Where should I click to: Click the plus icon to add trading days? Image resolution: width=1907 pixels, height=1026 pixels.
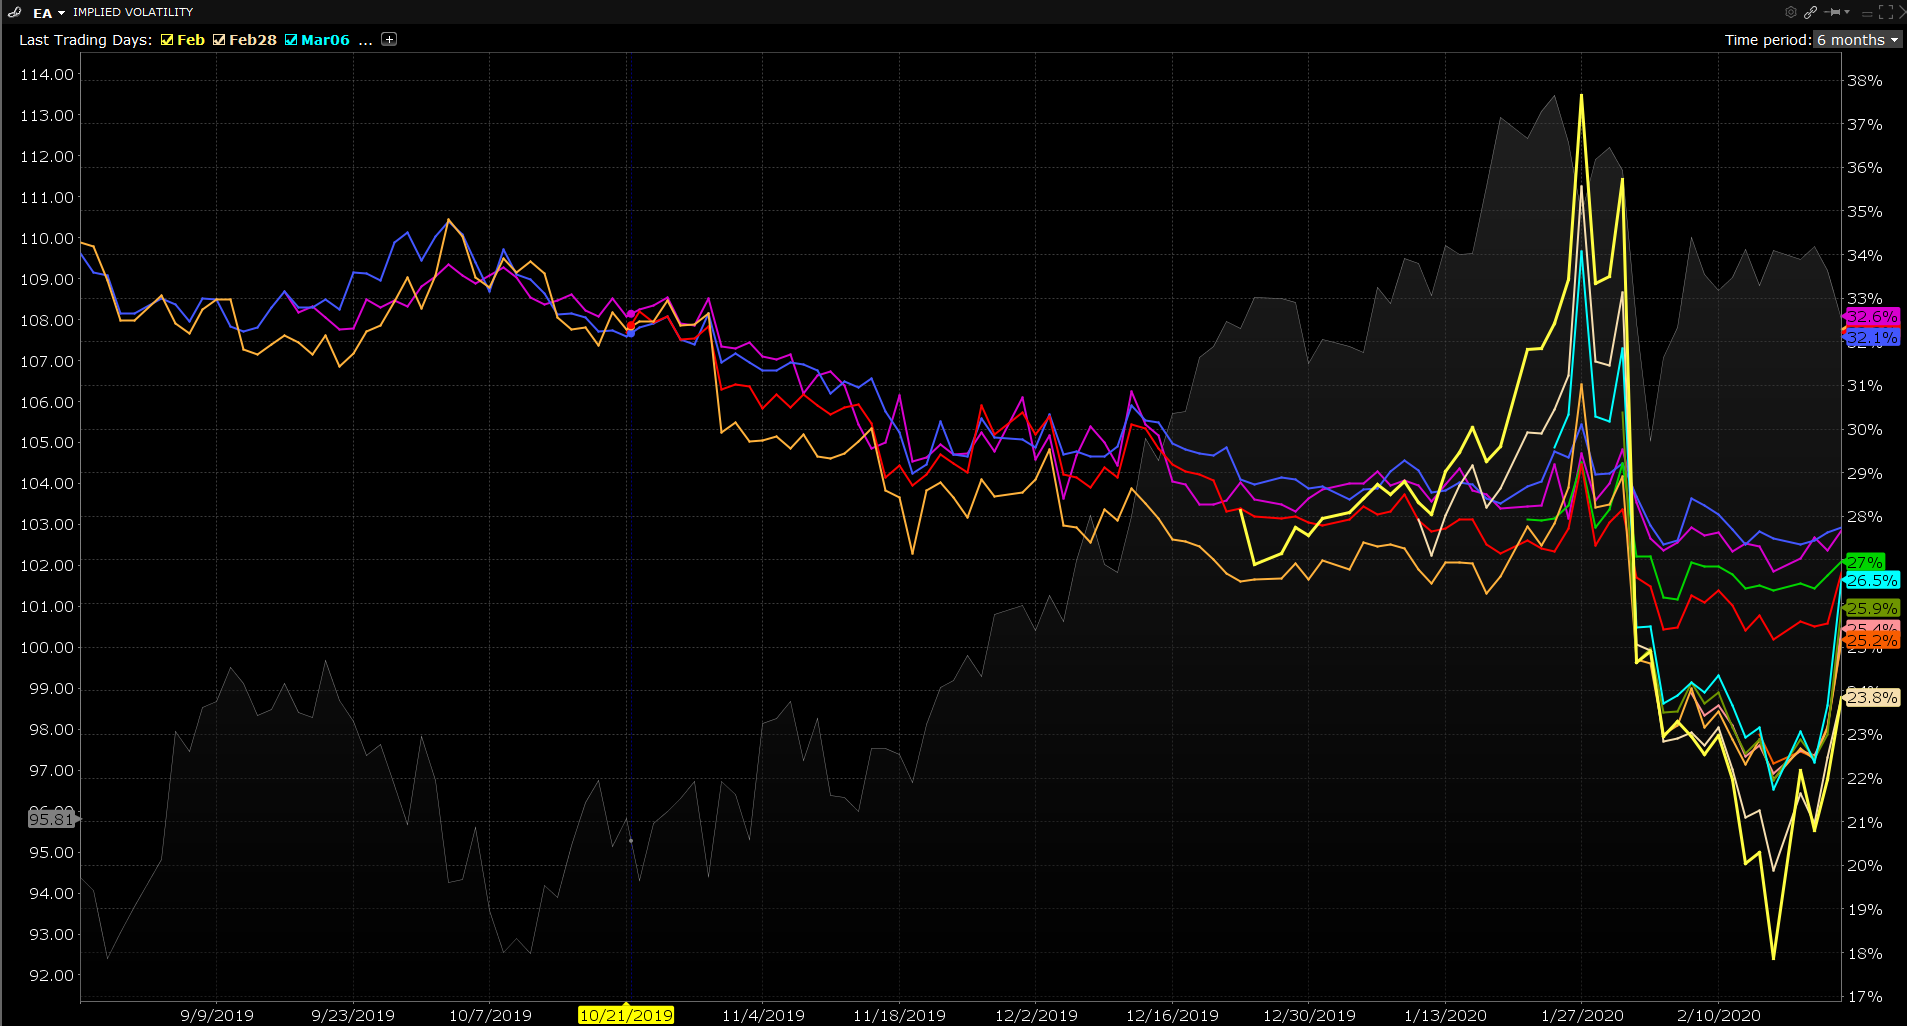389,39
